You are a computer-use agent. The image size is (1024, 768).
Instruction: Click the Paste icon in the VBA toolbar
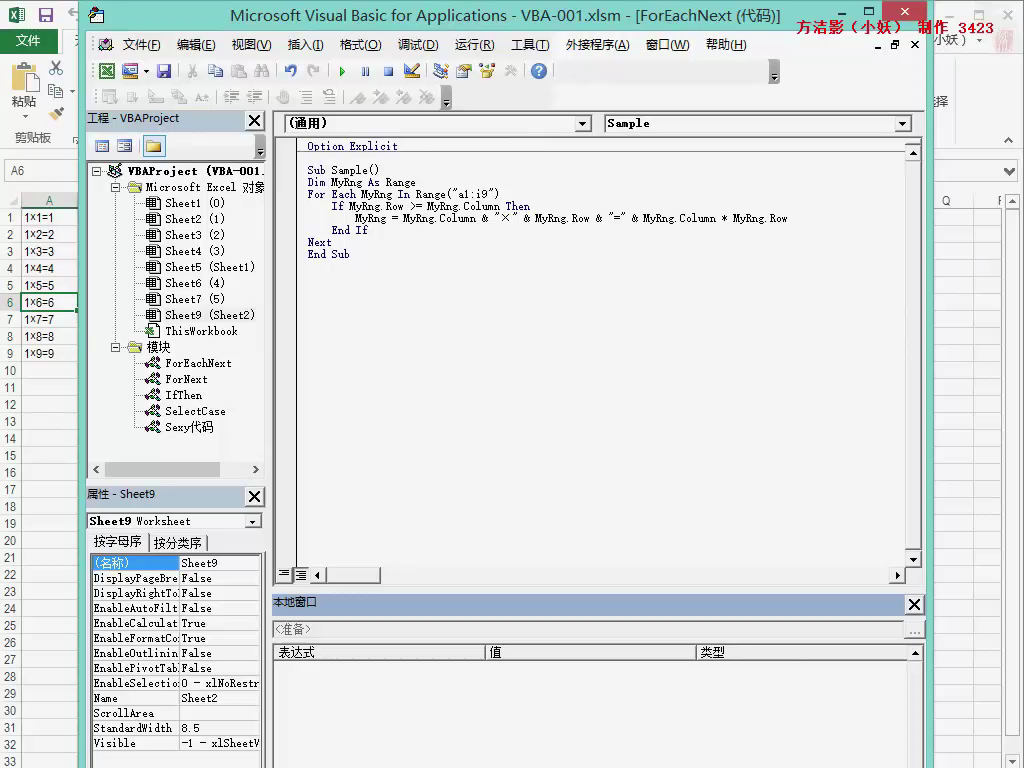[238, 71]
